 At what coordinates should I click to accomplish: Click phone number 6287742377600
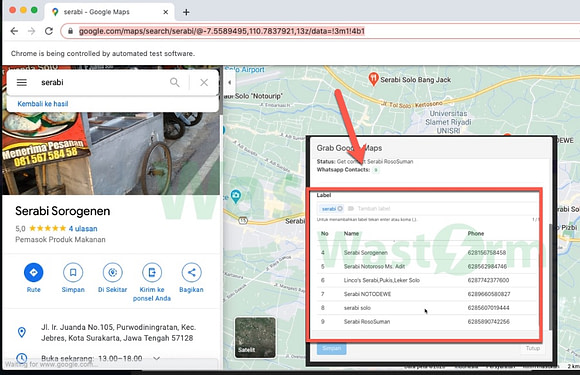point(488,280)
